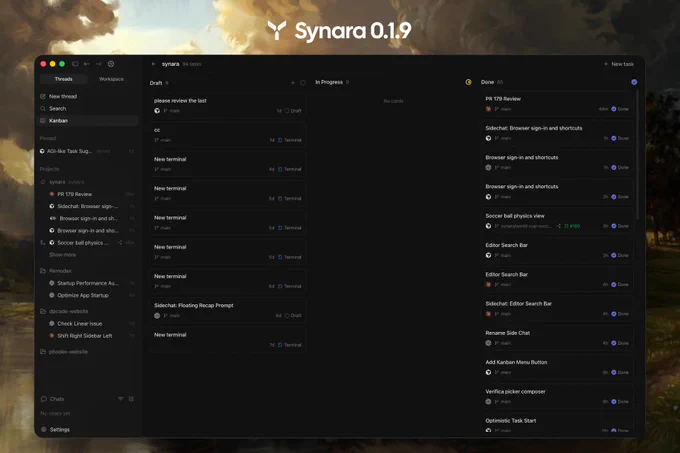Click the Done column vertical scrollbar

pos(637,156)
